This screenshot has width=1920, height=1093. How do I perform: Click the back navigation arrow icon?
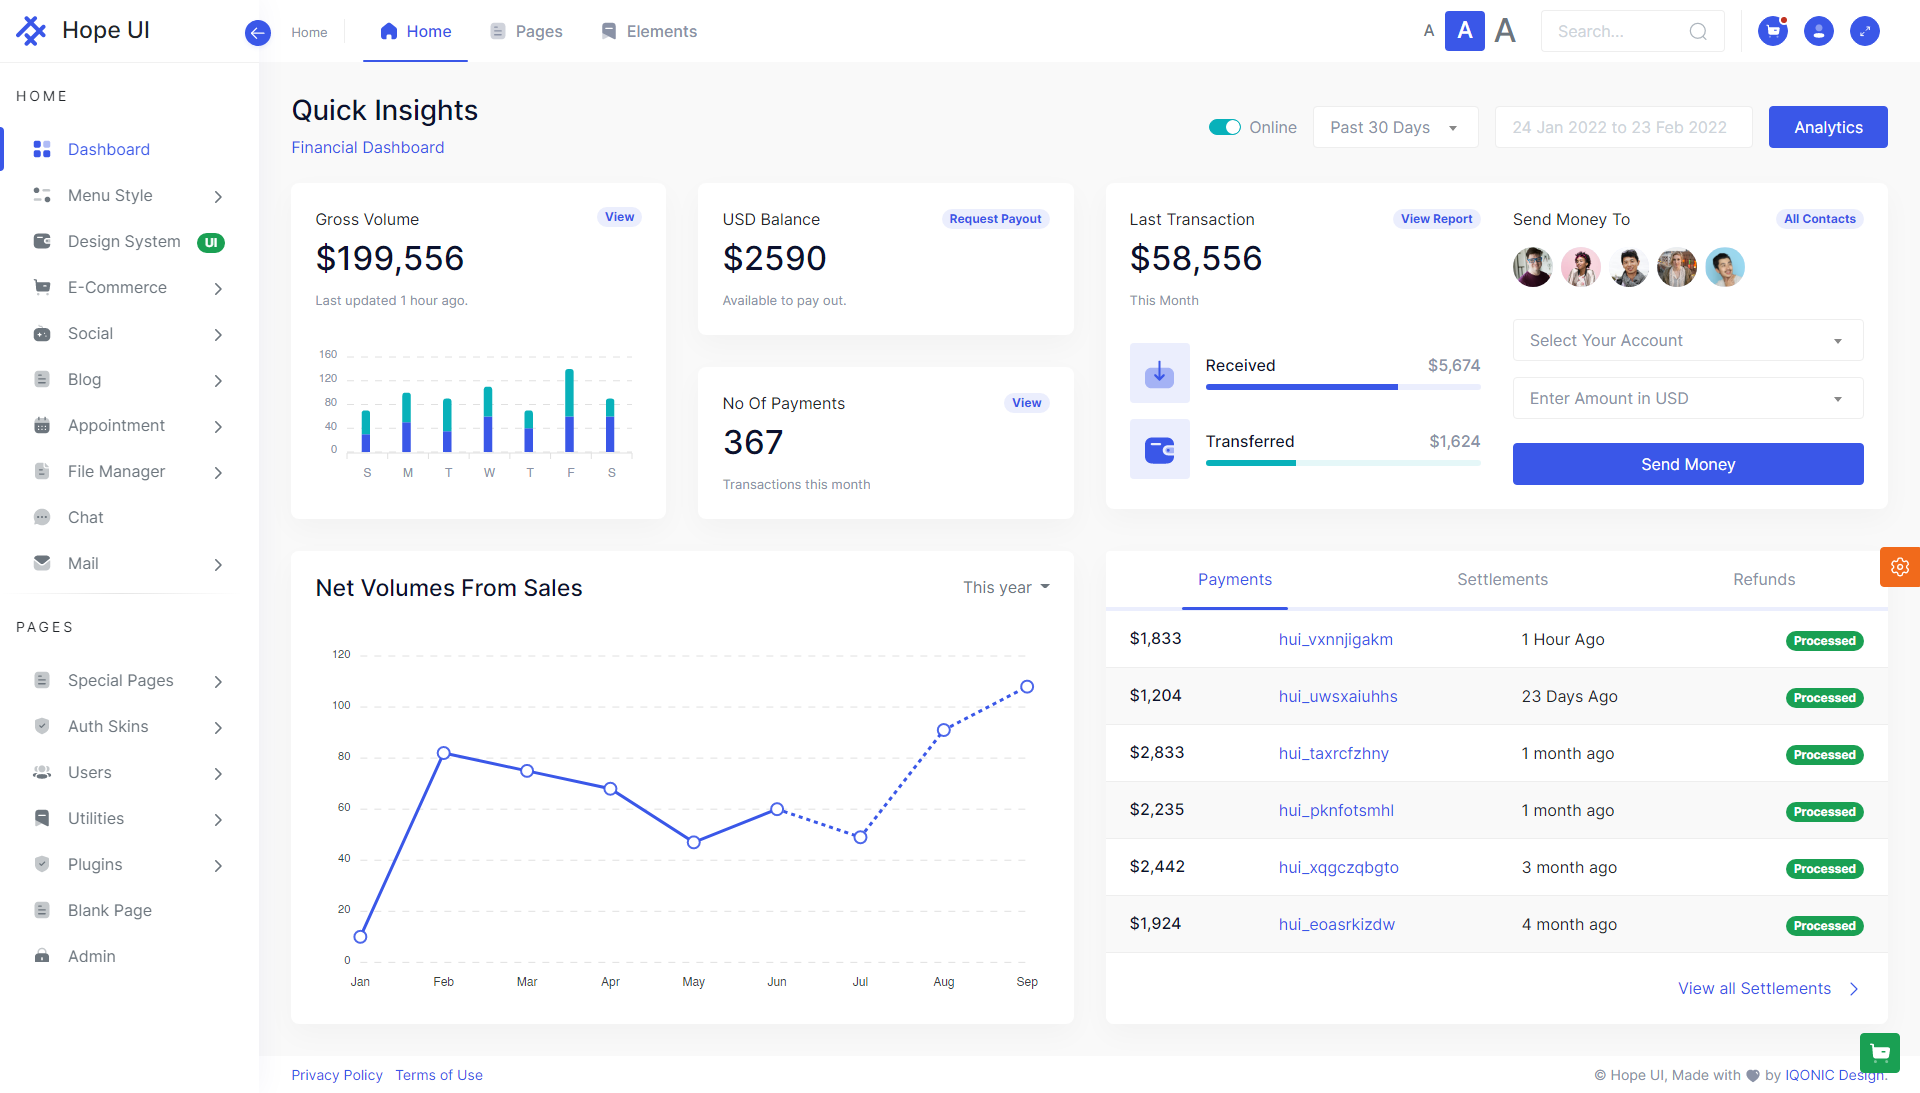257,29
